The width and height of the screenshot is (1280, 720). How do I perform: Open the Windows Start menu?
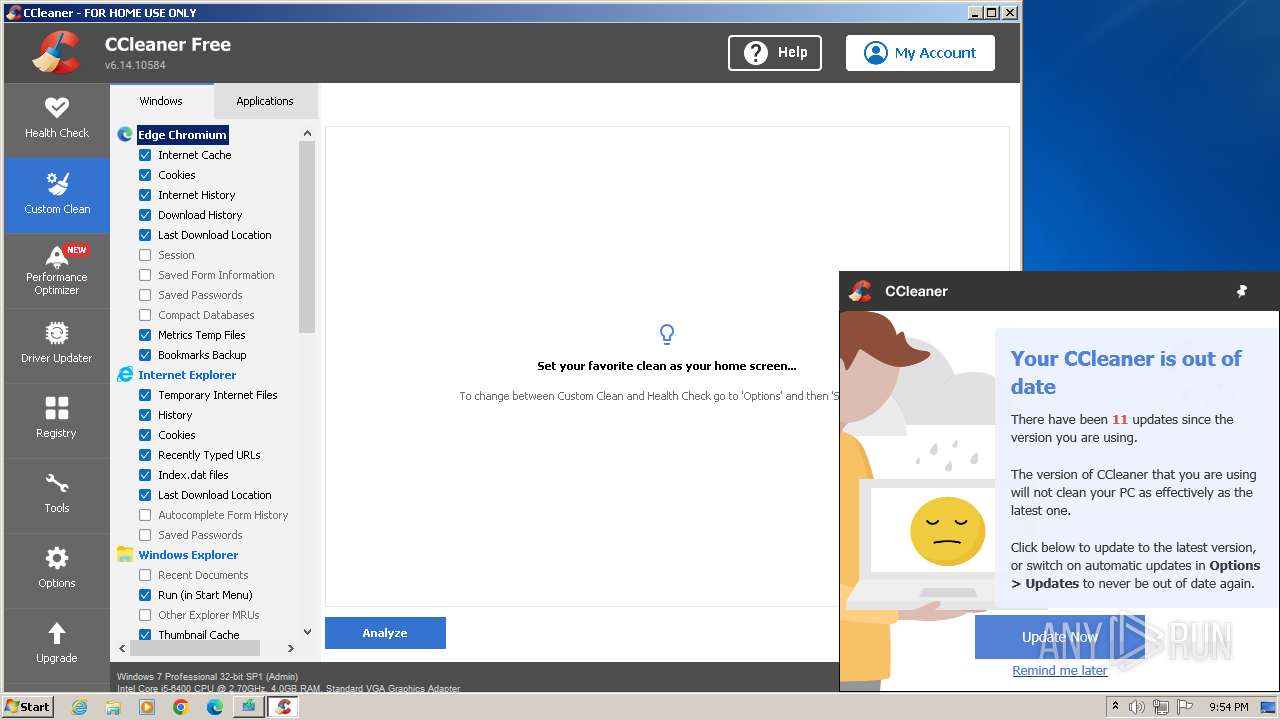(x=28, y=706)
